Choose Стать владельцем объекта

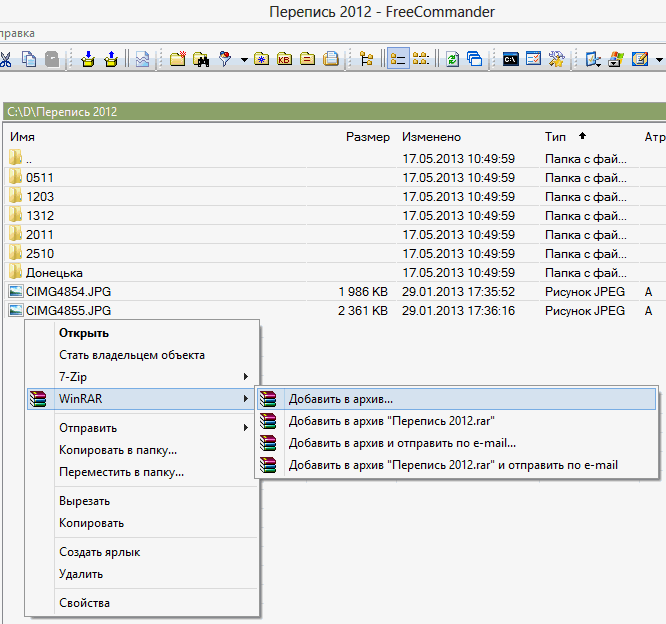[x=142, y=355]
